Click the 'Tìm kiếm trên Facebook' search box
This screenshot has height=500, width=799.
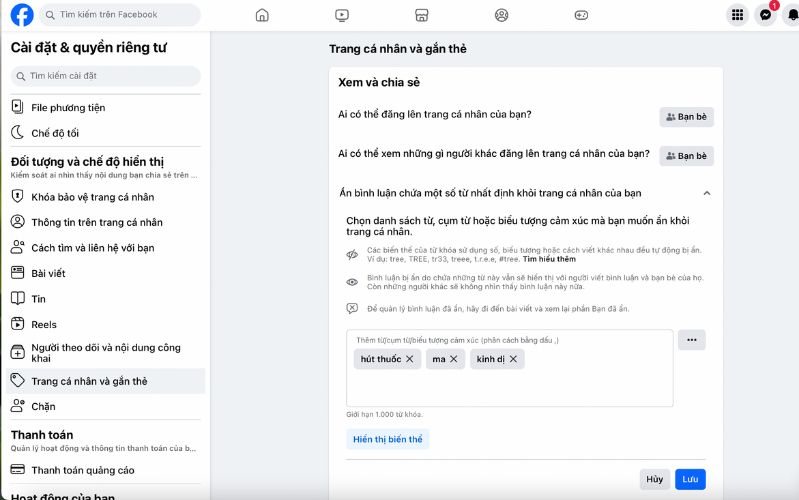120,15
